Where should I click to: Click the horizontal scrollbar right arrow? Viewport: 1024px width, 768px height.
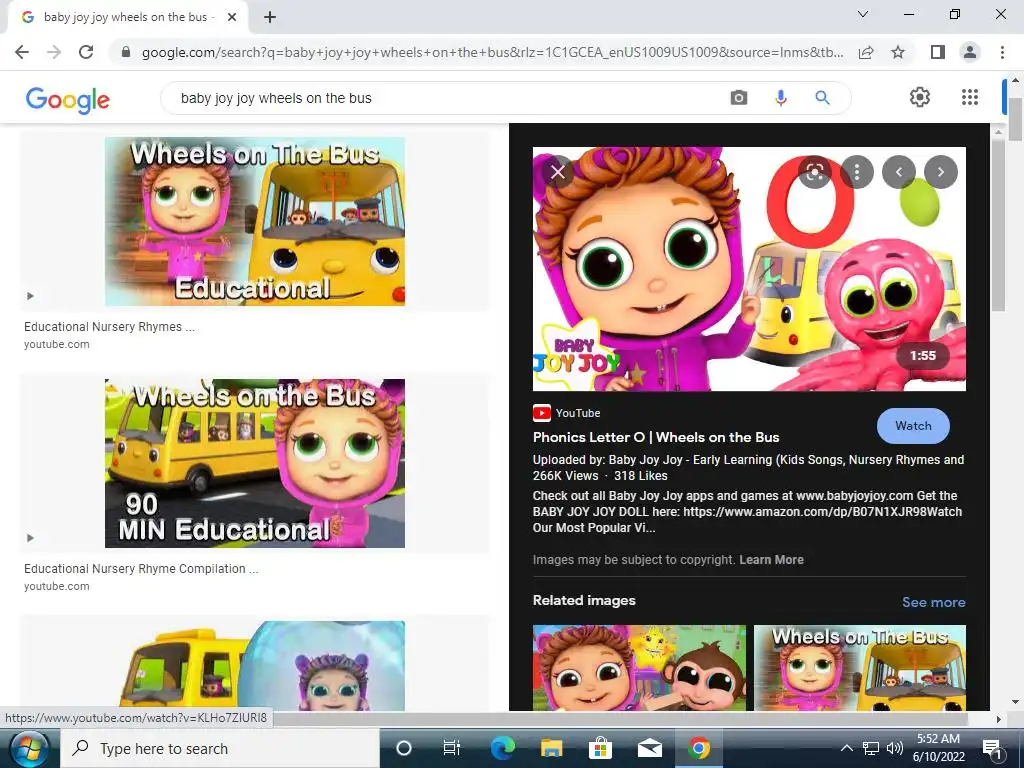[x=998, y=719]
